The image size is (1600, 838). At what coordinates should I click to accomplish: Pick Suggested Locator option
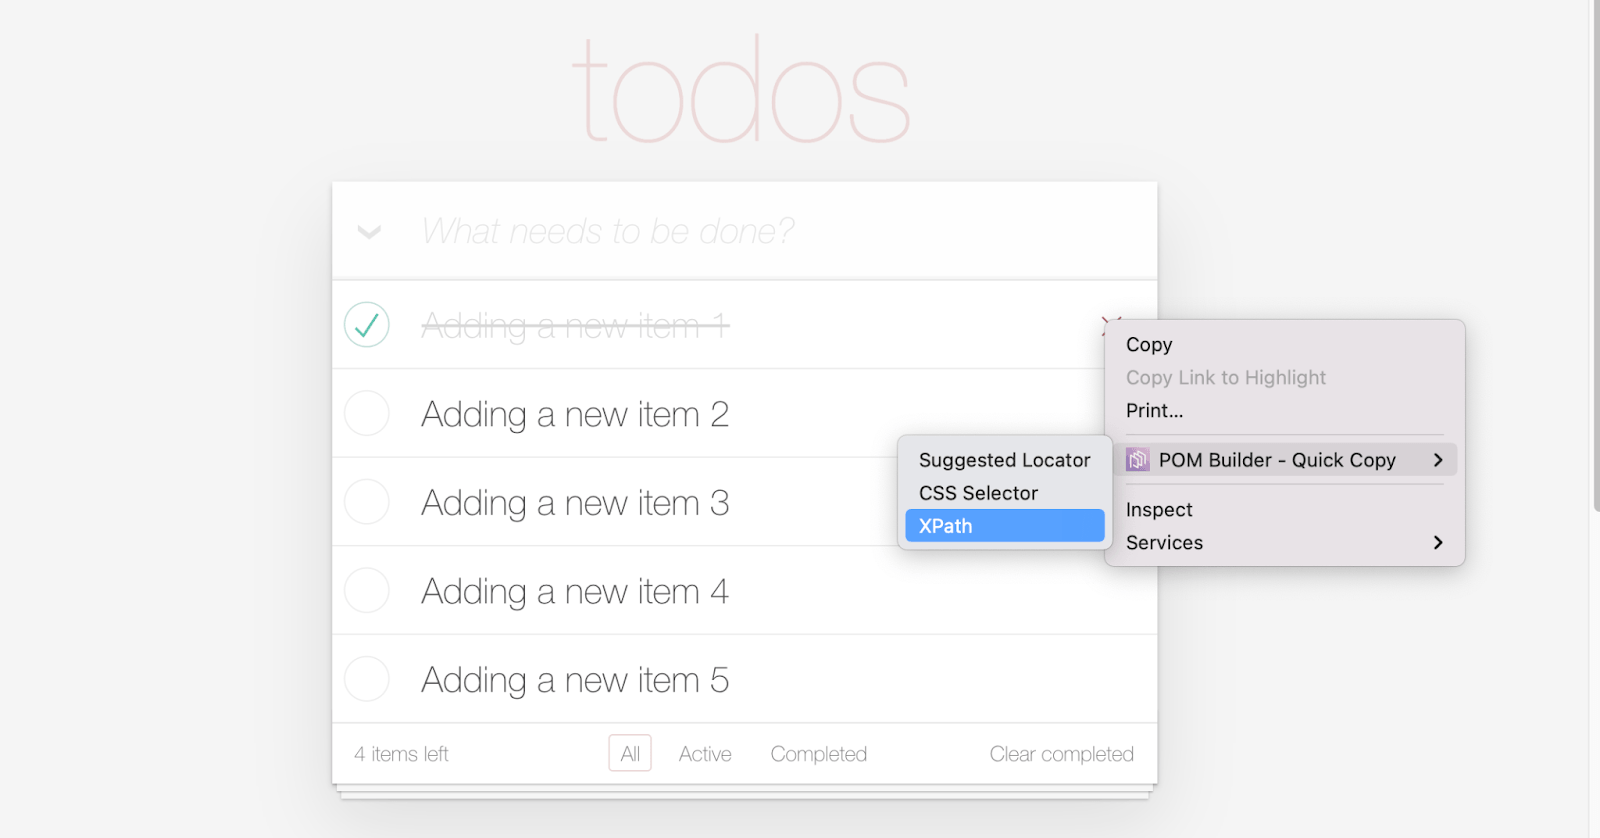[1004, 460]
